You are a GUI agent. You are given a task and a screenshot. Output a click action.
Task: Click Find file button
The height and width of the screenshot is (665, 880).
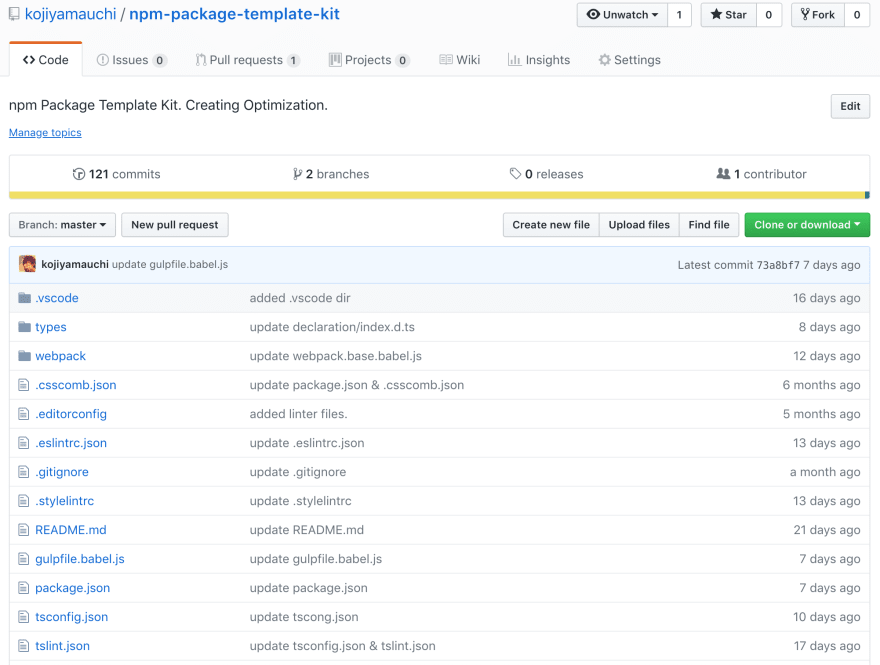coord(709,224)
